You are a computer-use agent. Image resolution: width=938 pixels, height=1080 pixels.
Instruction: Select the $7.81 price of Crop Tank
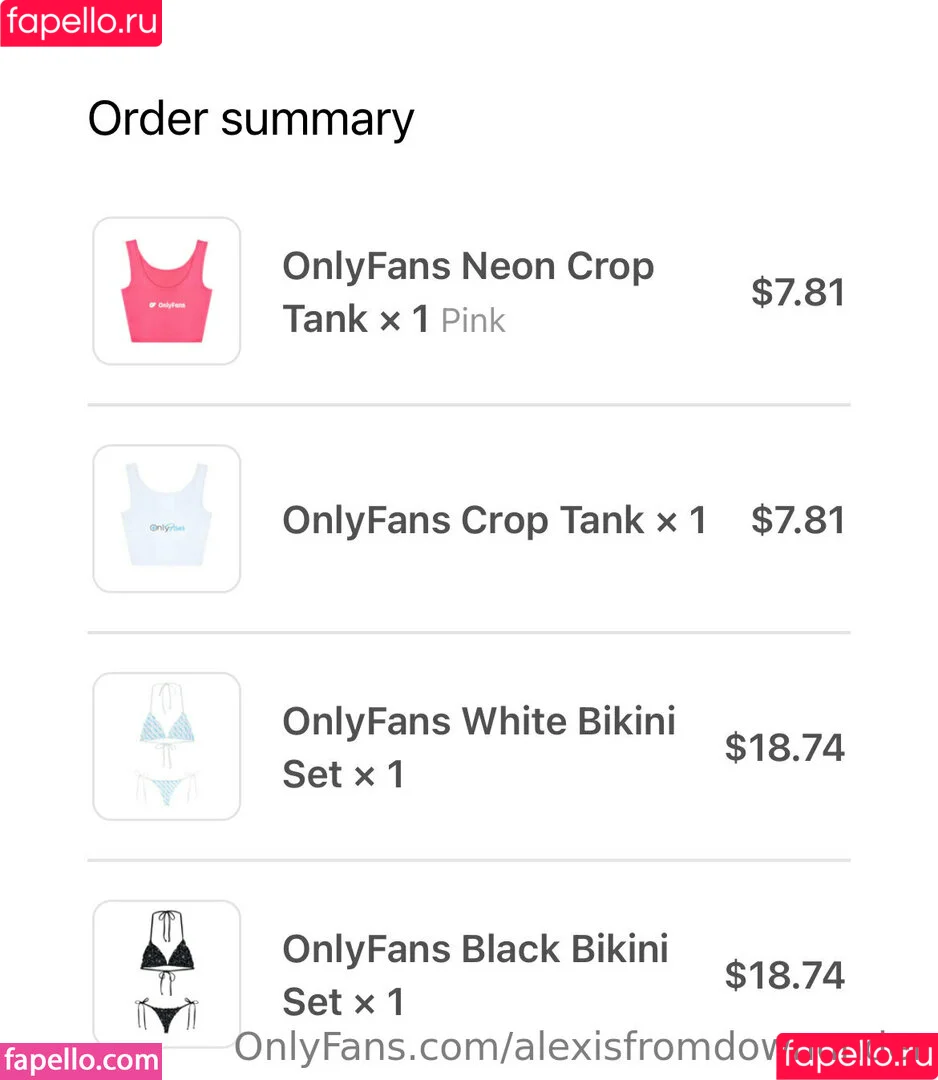coord(798,520)
